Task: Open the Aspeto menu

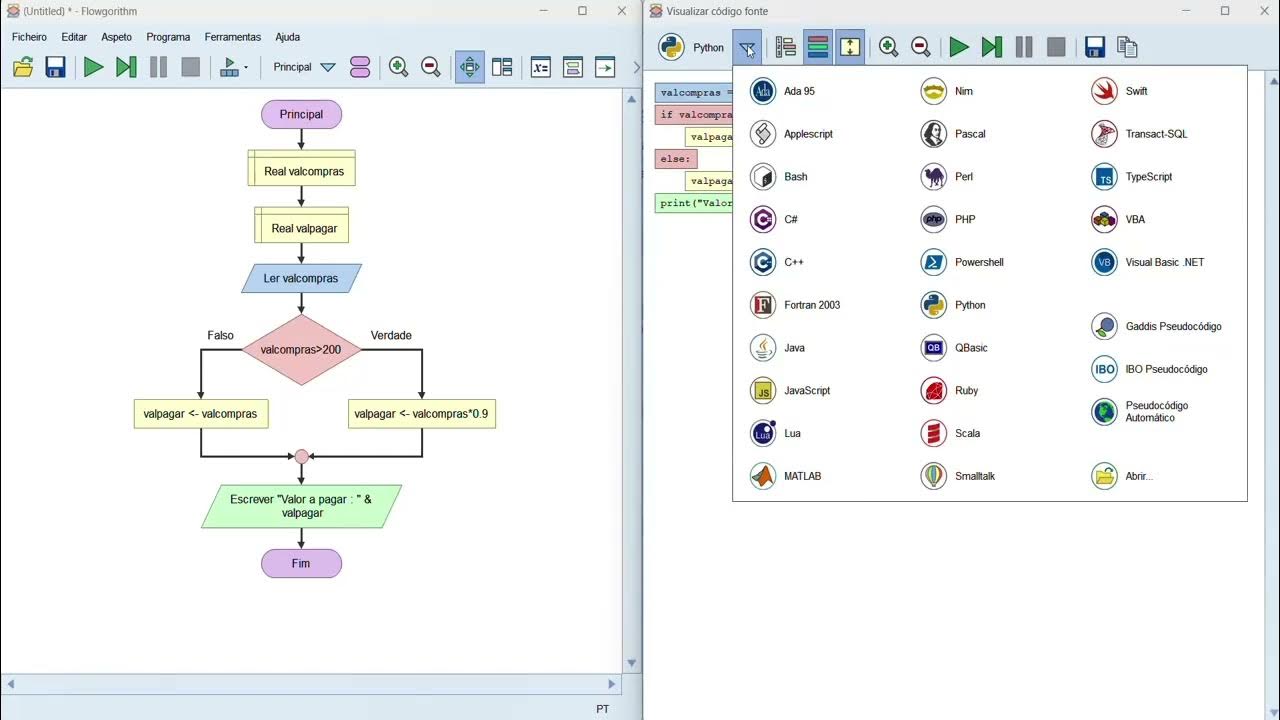Action: click(116, 37)
